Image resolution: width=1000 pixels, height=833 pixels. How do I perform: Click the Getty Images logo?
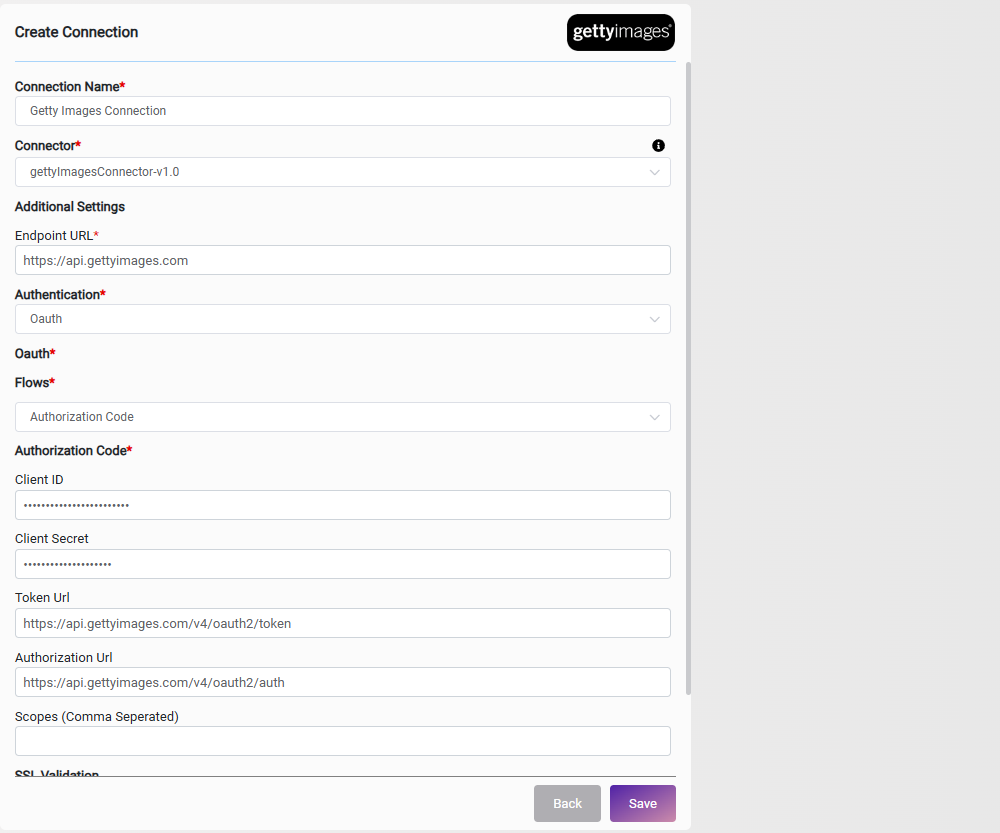(621, 33)
